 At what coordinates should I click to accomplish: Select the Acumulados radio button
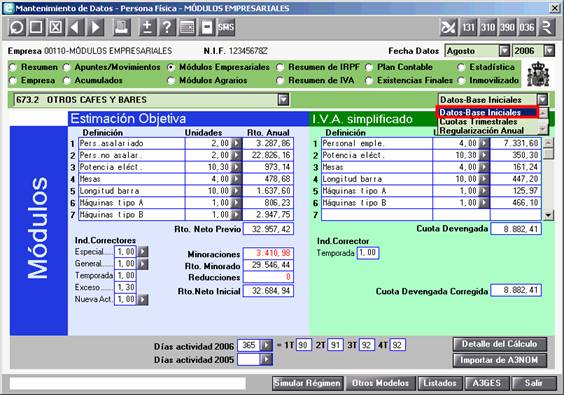pos(67,81)
